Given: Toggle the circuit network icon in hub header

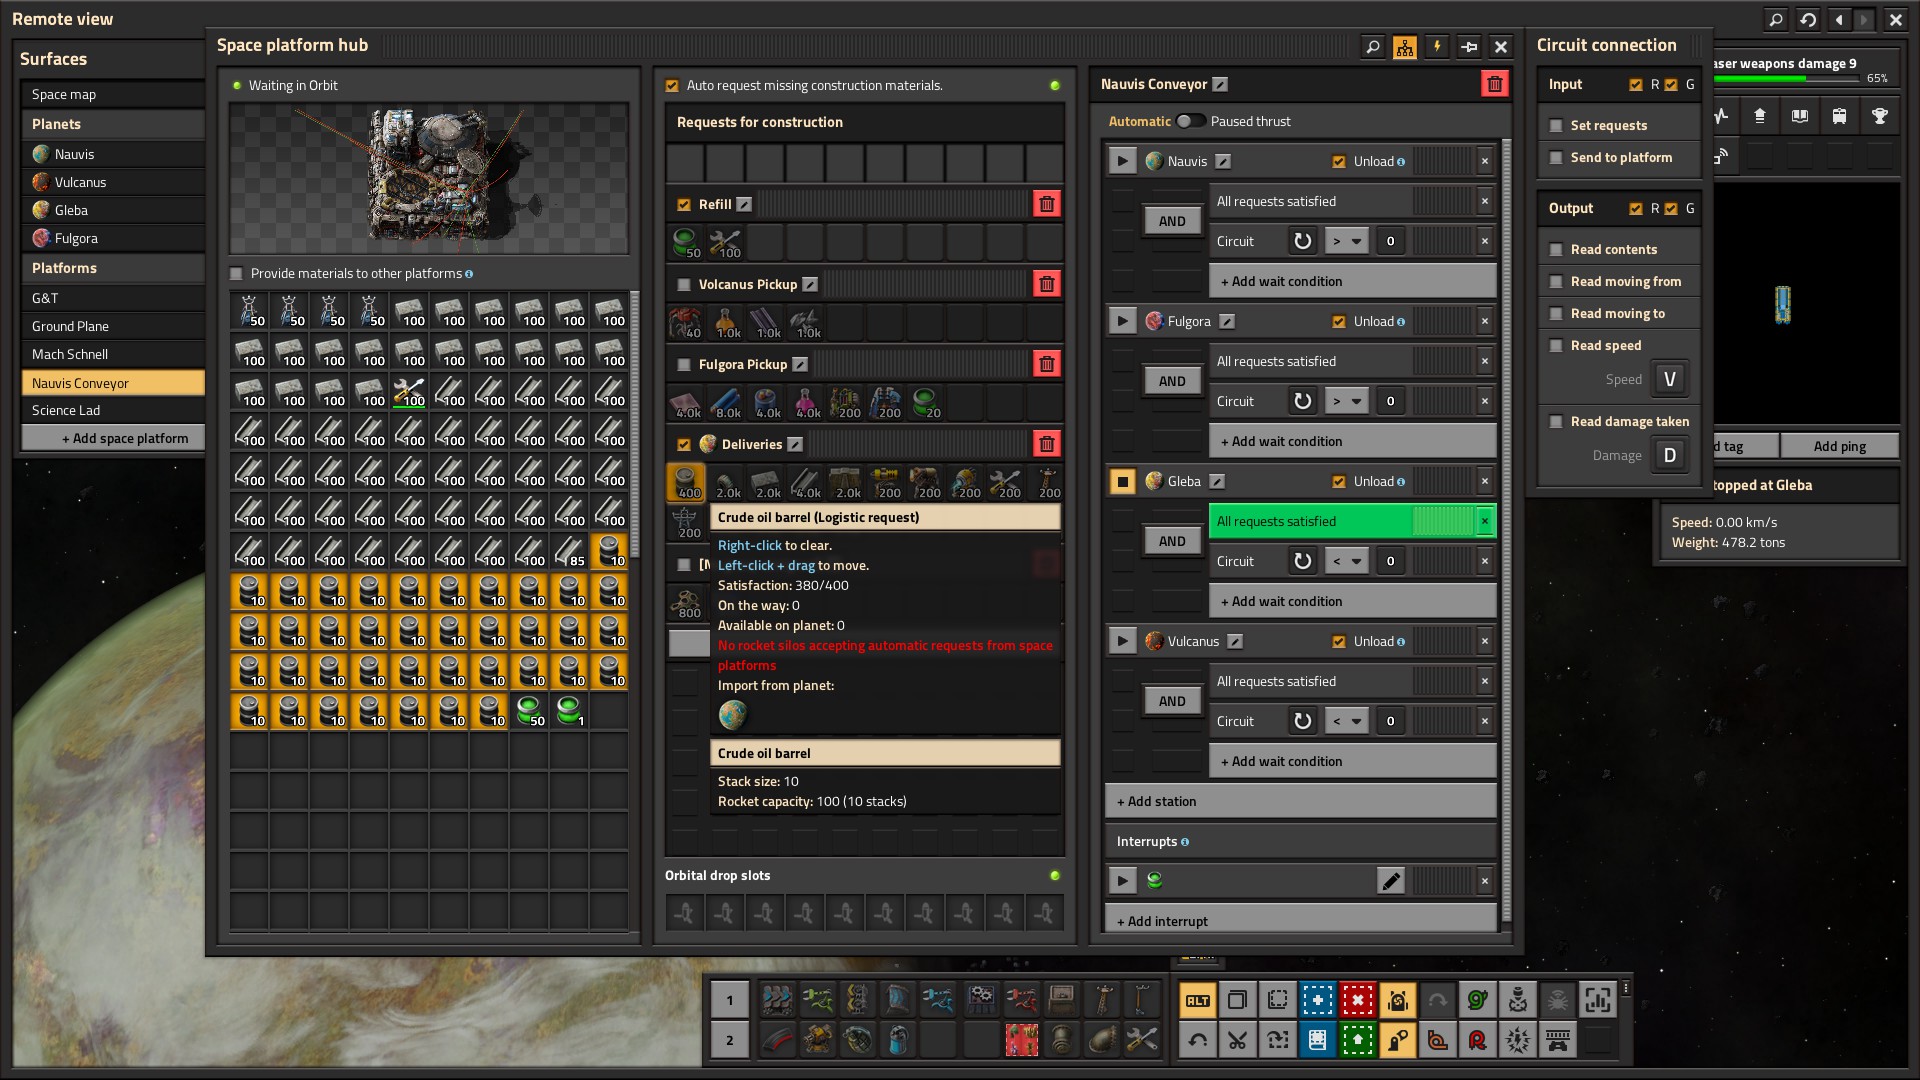Looking at the screenshot, I should click(1405, 46).
